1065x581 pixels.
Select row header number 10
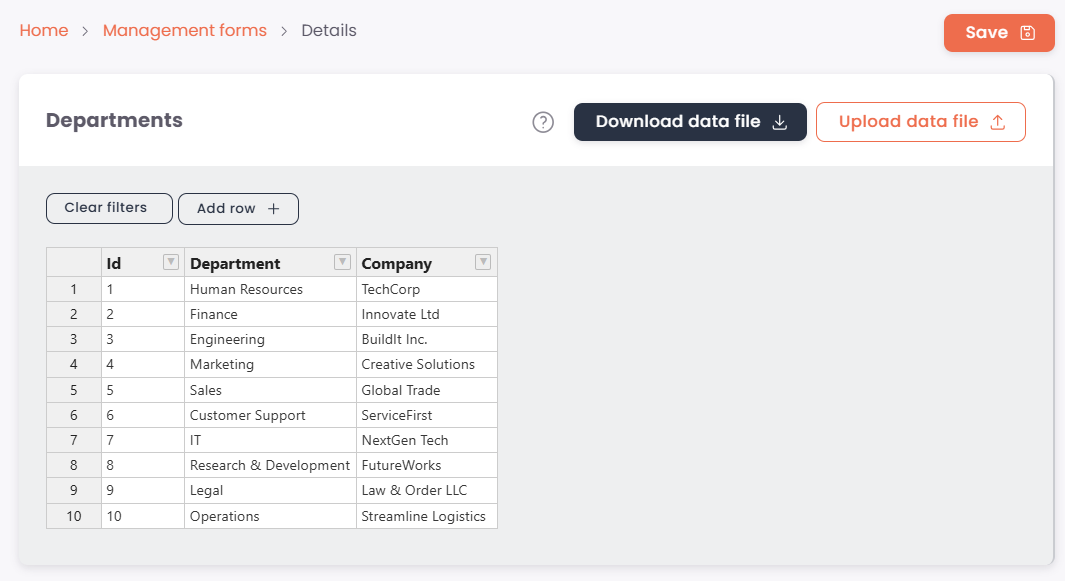click(x=74, y=516)
